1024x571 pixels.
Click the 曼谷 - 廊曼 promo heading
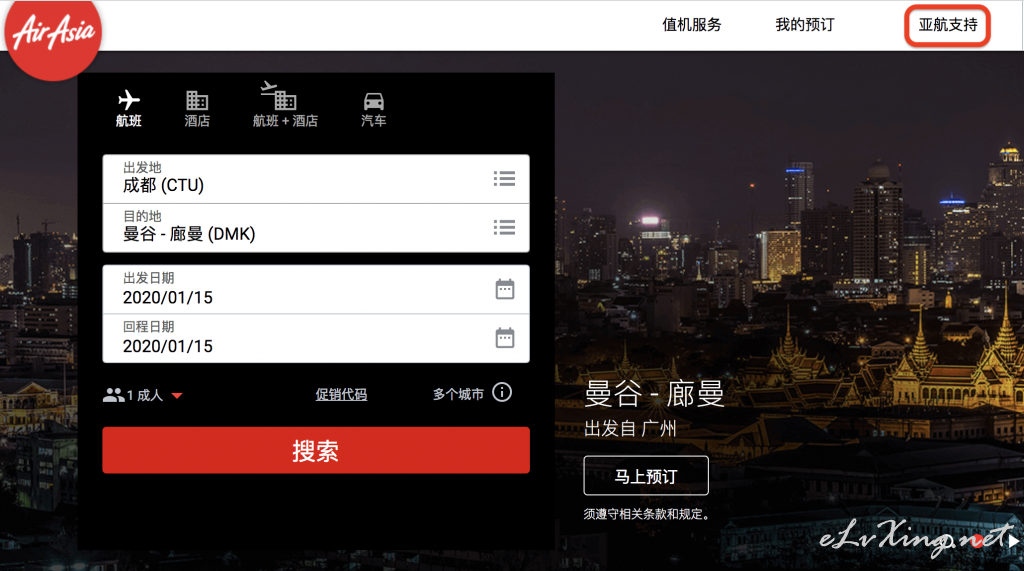click(654, 393)
